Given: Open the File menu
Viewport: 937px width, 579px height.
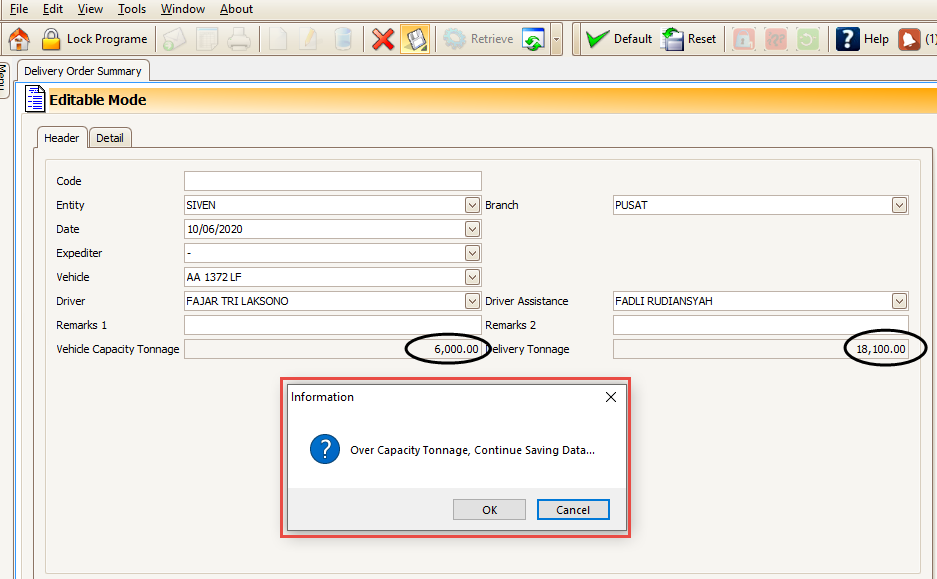Looking at the screenshot, I should (x=19, y=9).
